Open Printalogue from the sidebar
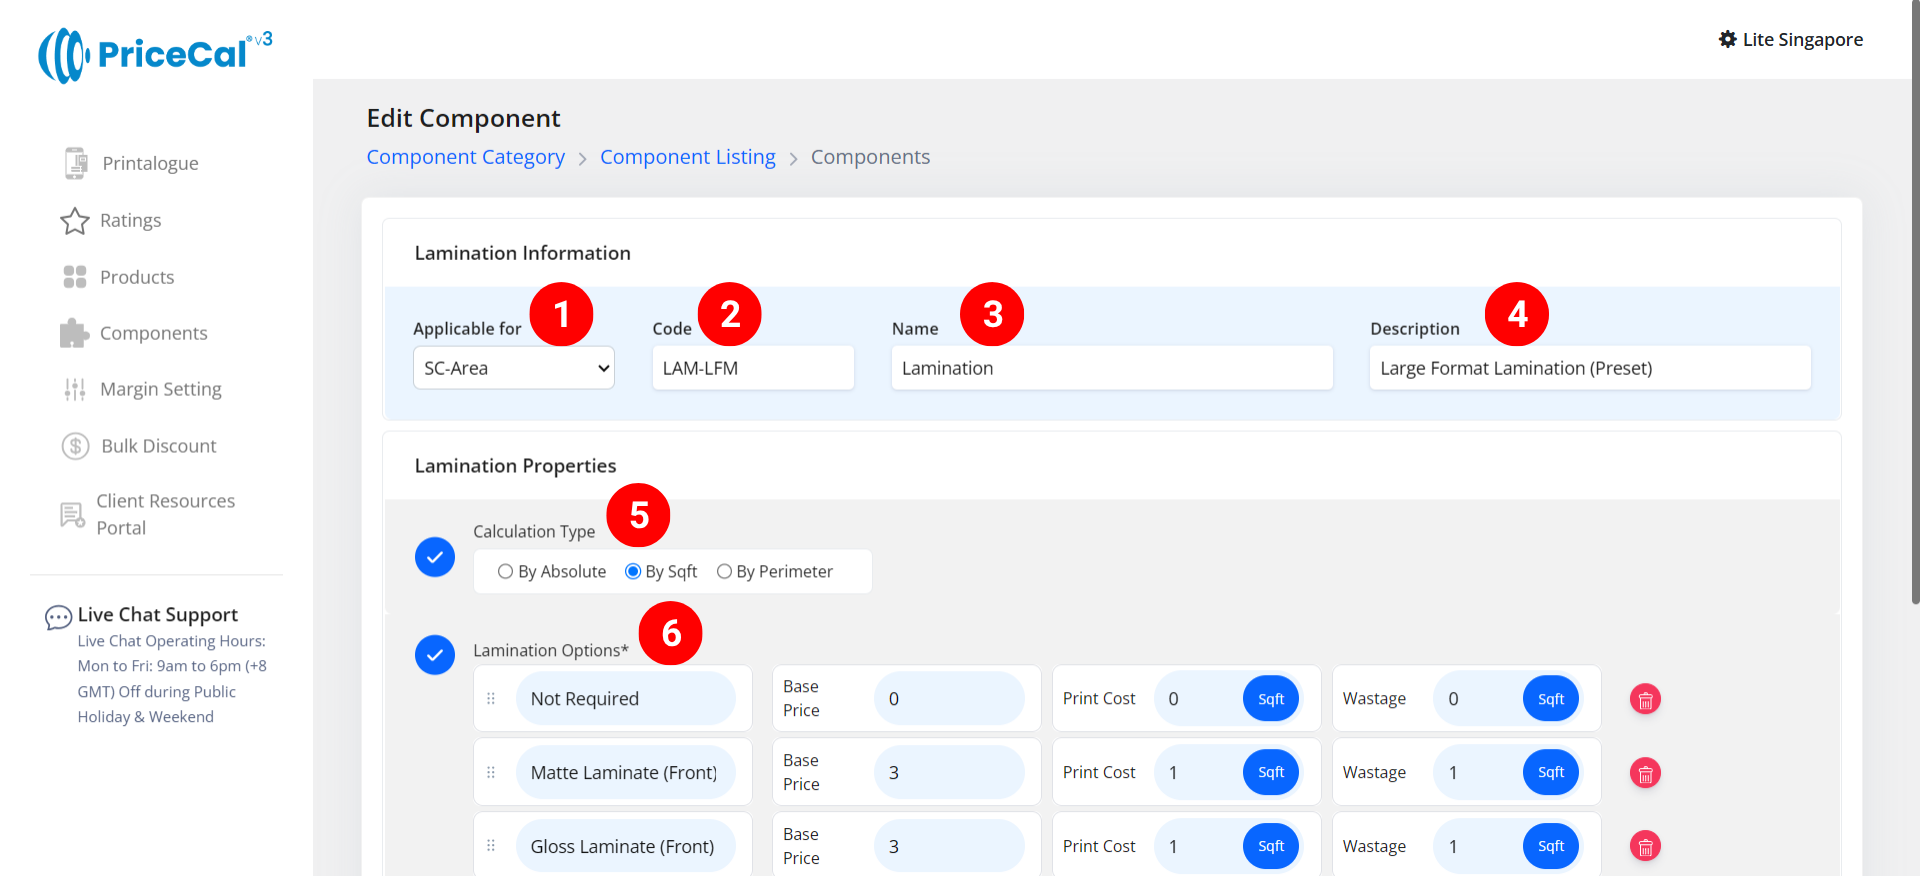Viewport: 1920px width, 876px height. tap(150, 163)
